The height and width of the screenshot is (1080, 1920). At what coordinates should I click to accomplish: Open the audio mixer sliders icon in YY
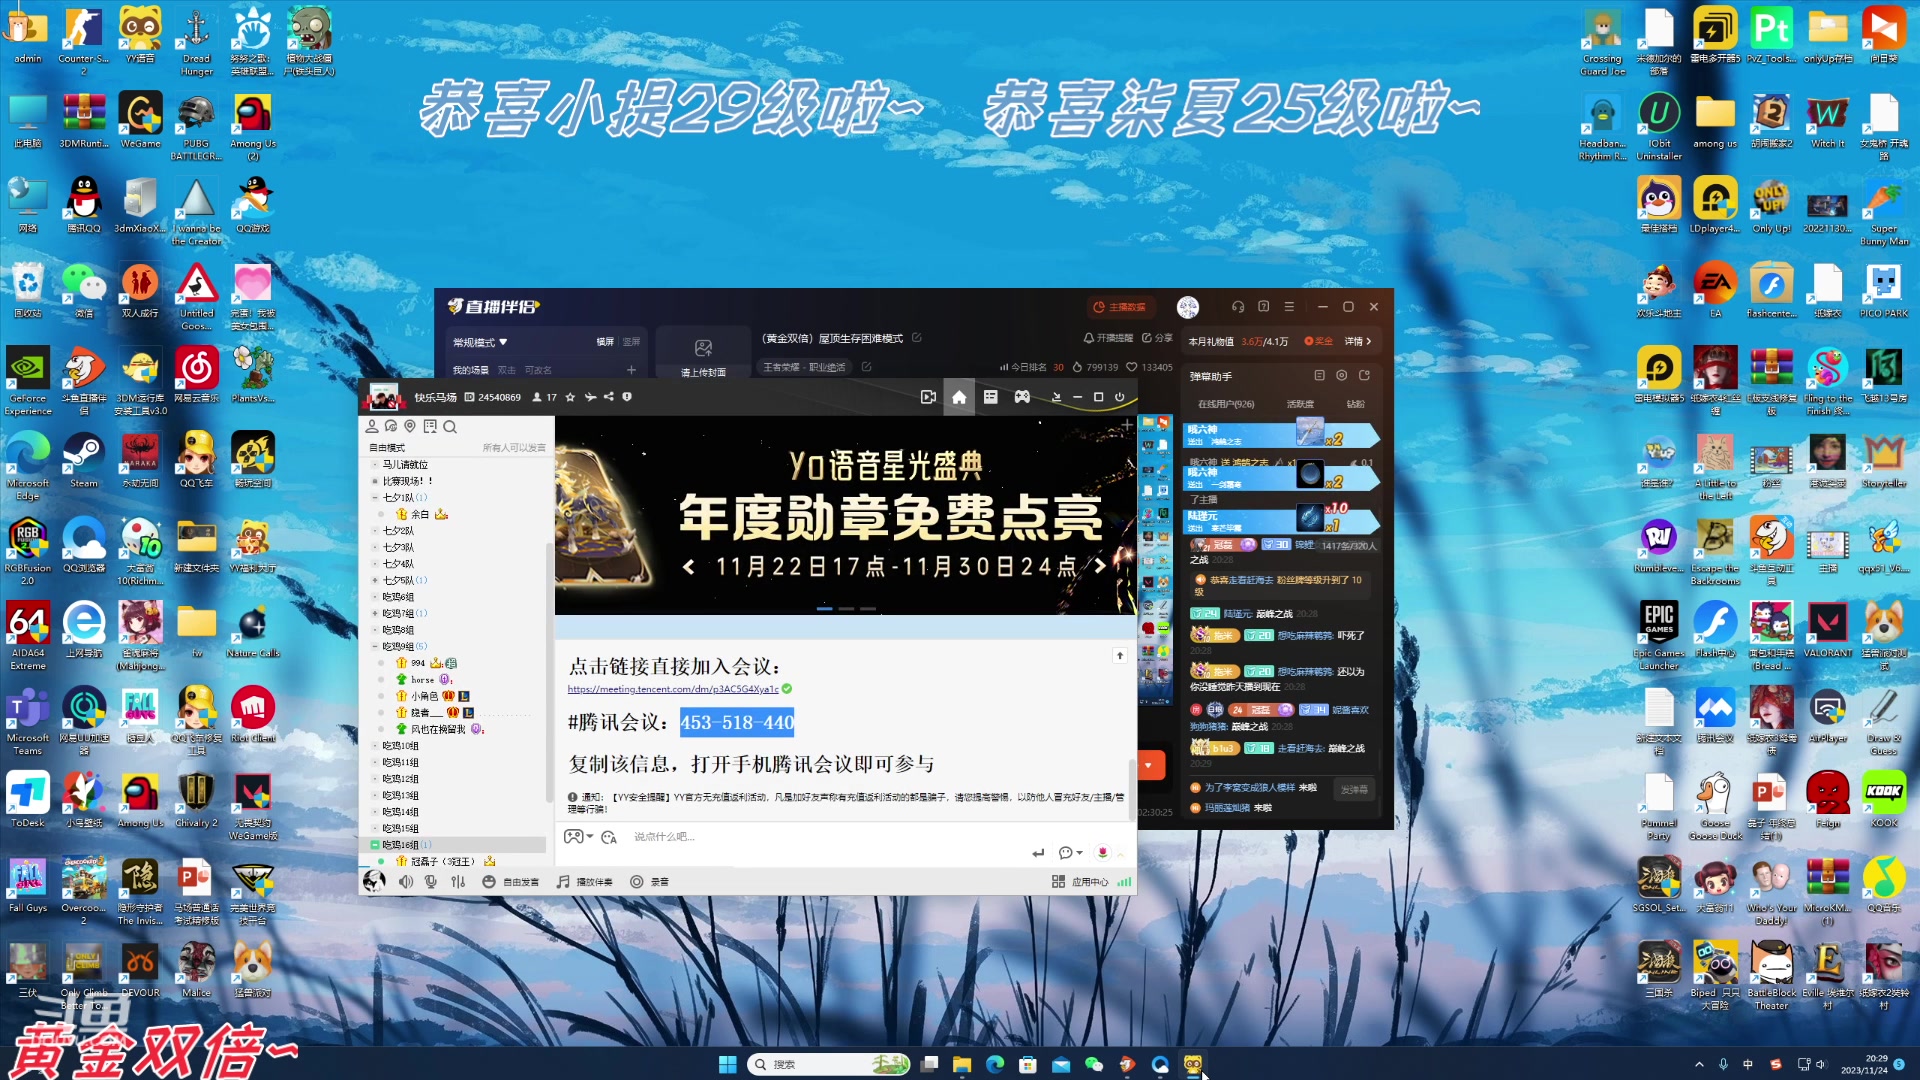coord(458,882)
